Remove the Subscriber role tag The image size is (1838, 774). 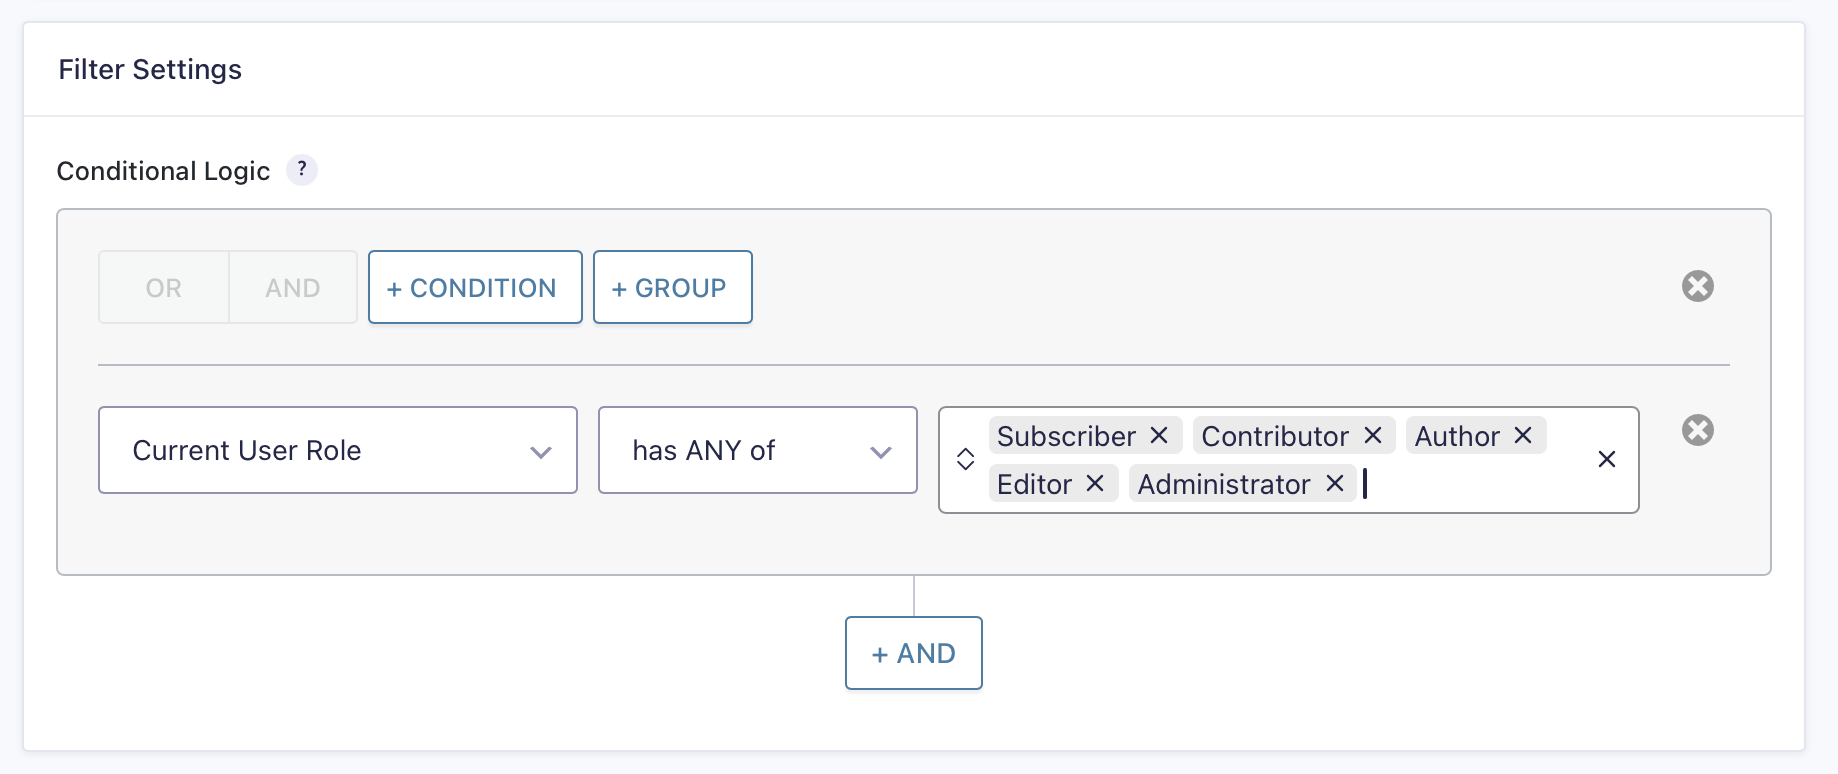pyautogui.click(x=1159, y=435)
